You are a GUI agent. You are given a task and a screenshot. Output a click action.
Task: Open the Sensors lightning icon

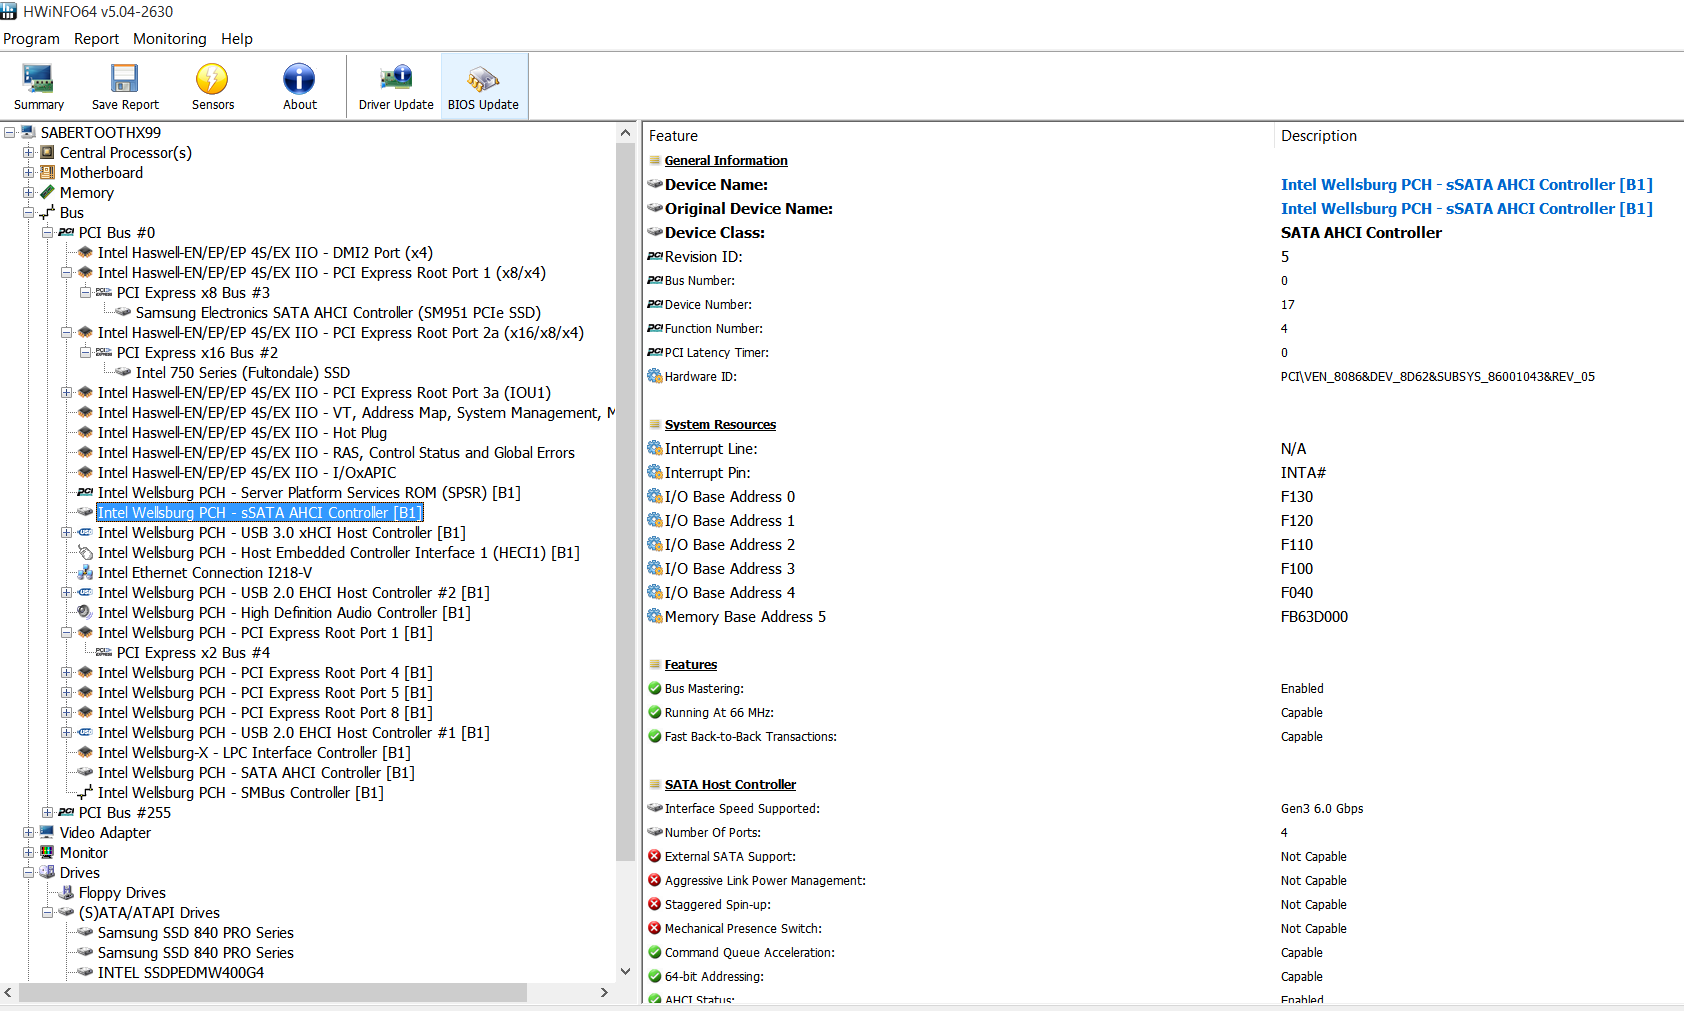(x=212, y=78)
